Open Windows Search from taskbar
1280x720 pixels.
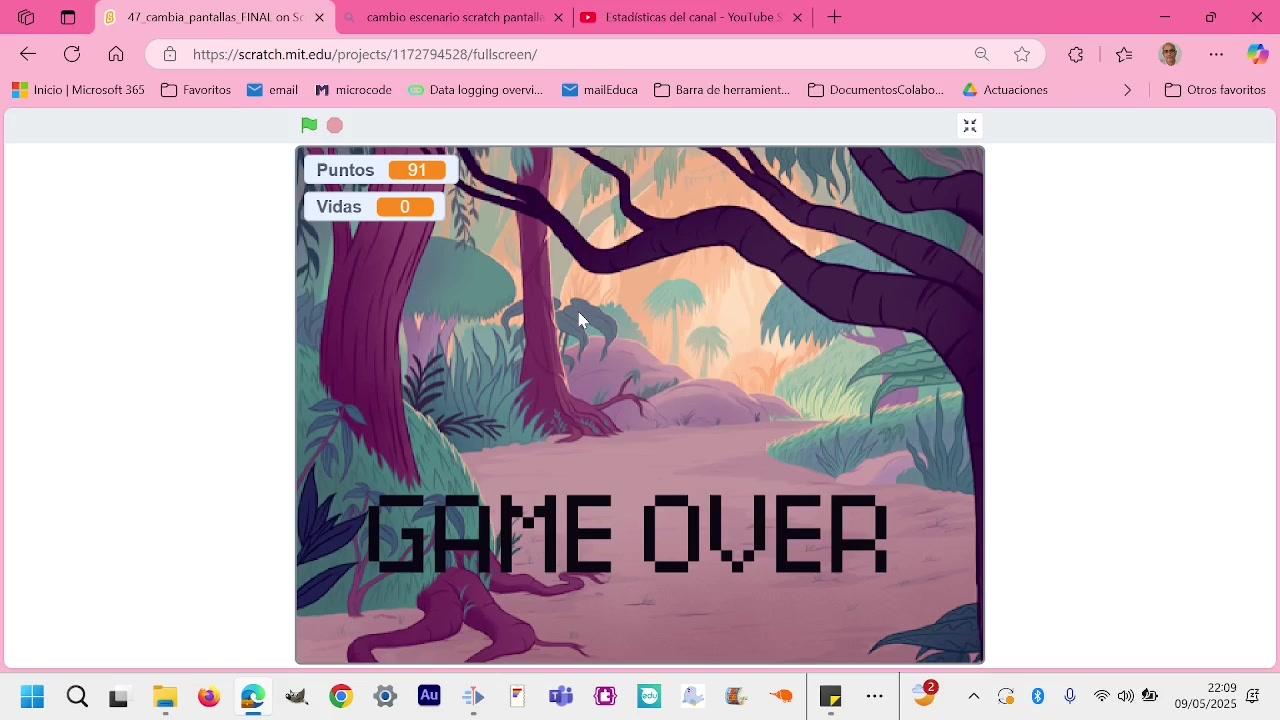pos(77,696)
